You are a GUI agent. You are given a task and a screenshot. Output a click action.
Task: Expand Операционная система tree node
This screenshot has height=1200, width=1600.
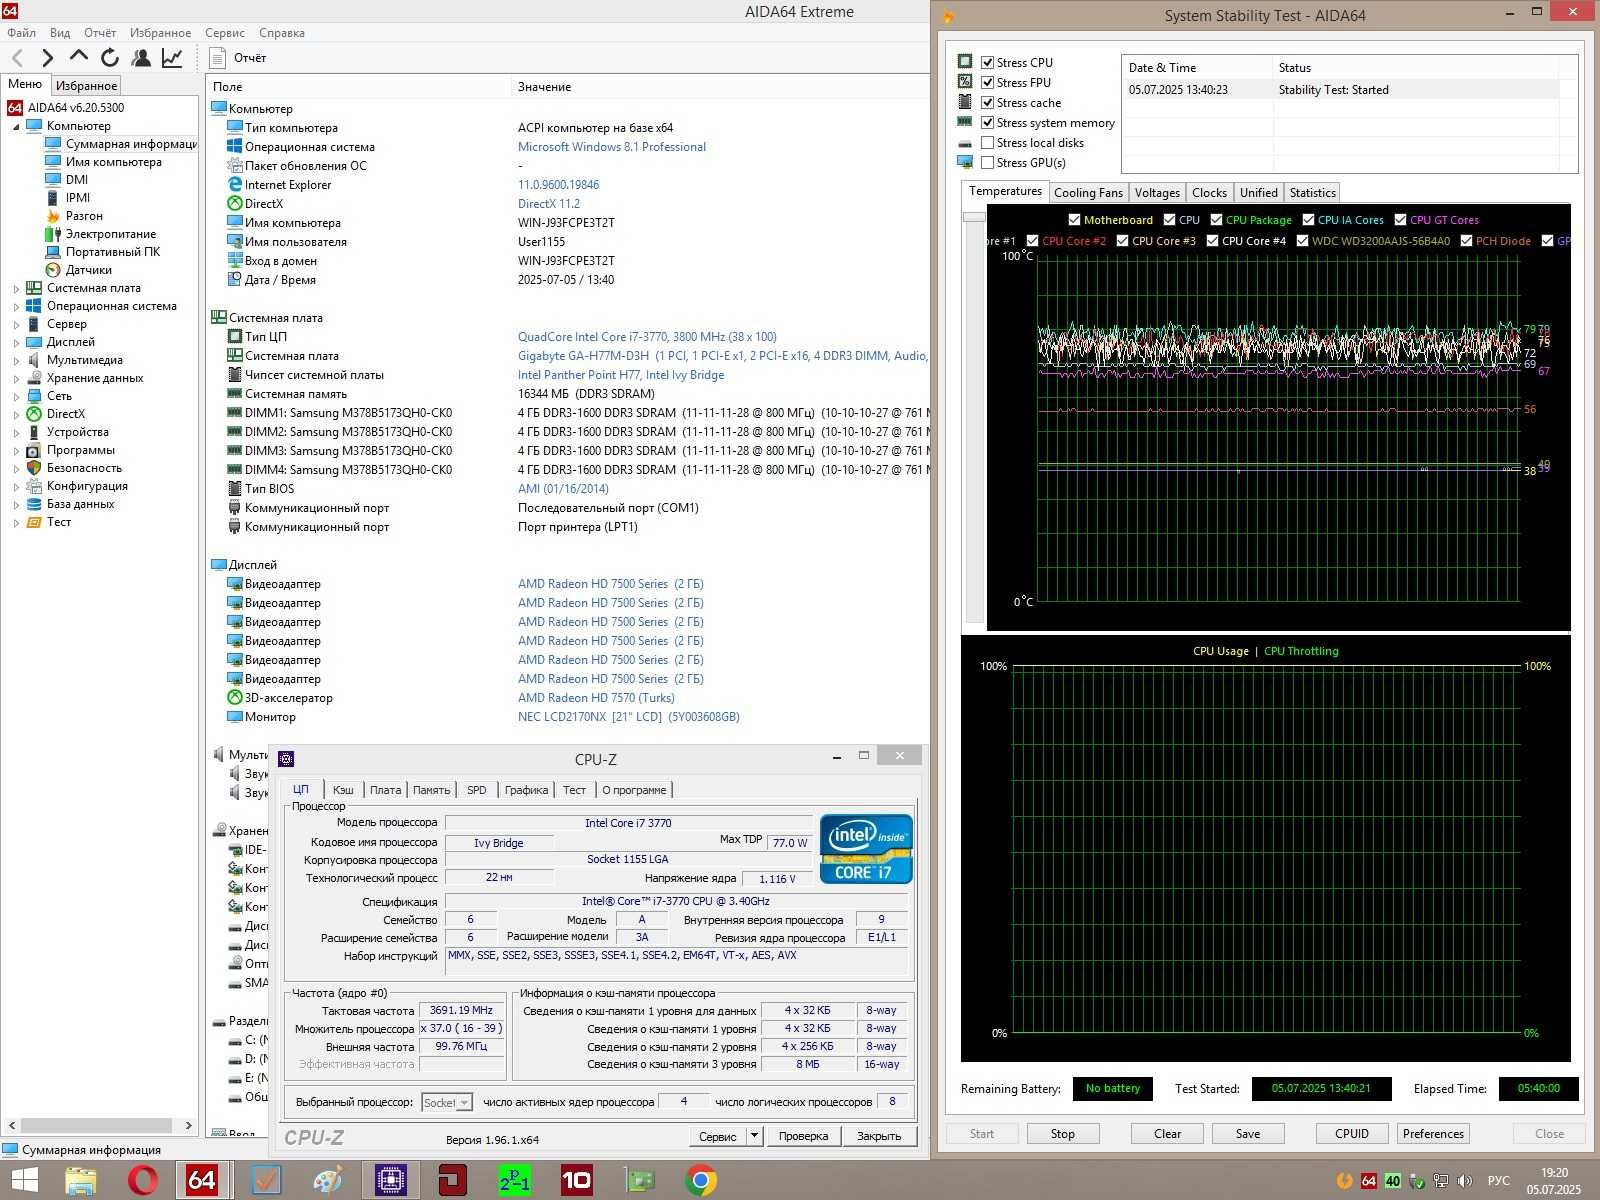16,306
